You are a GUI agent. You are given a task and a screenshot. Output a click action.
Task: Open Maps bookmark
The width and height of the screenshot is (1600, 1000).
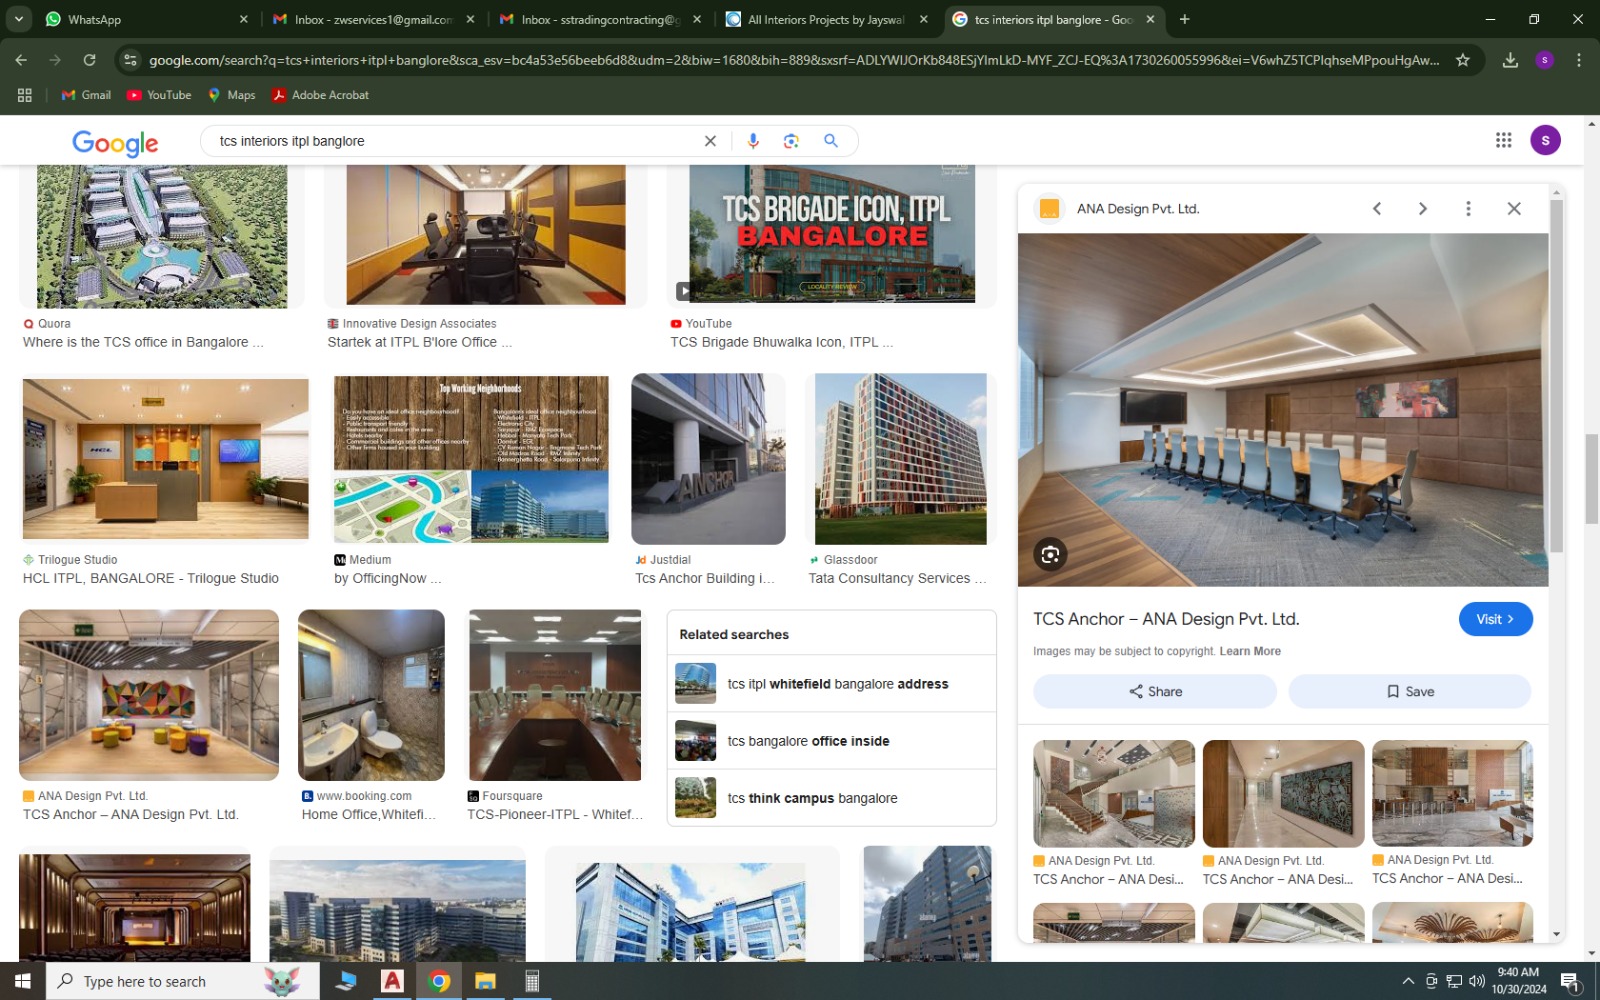[x=232, y=95]
